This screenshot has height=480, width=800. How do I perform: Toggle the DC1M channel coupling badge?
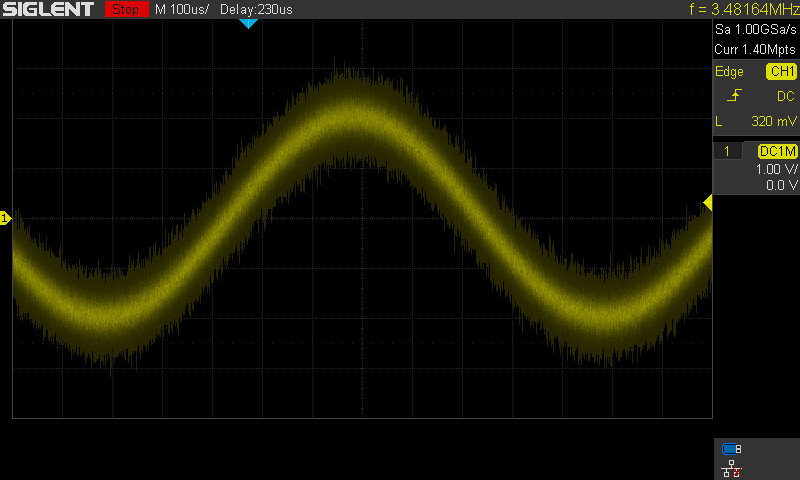(777, 151)
